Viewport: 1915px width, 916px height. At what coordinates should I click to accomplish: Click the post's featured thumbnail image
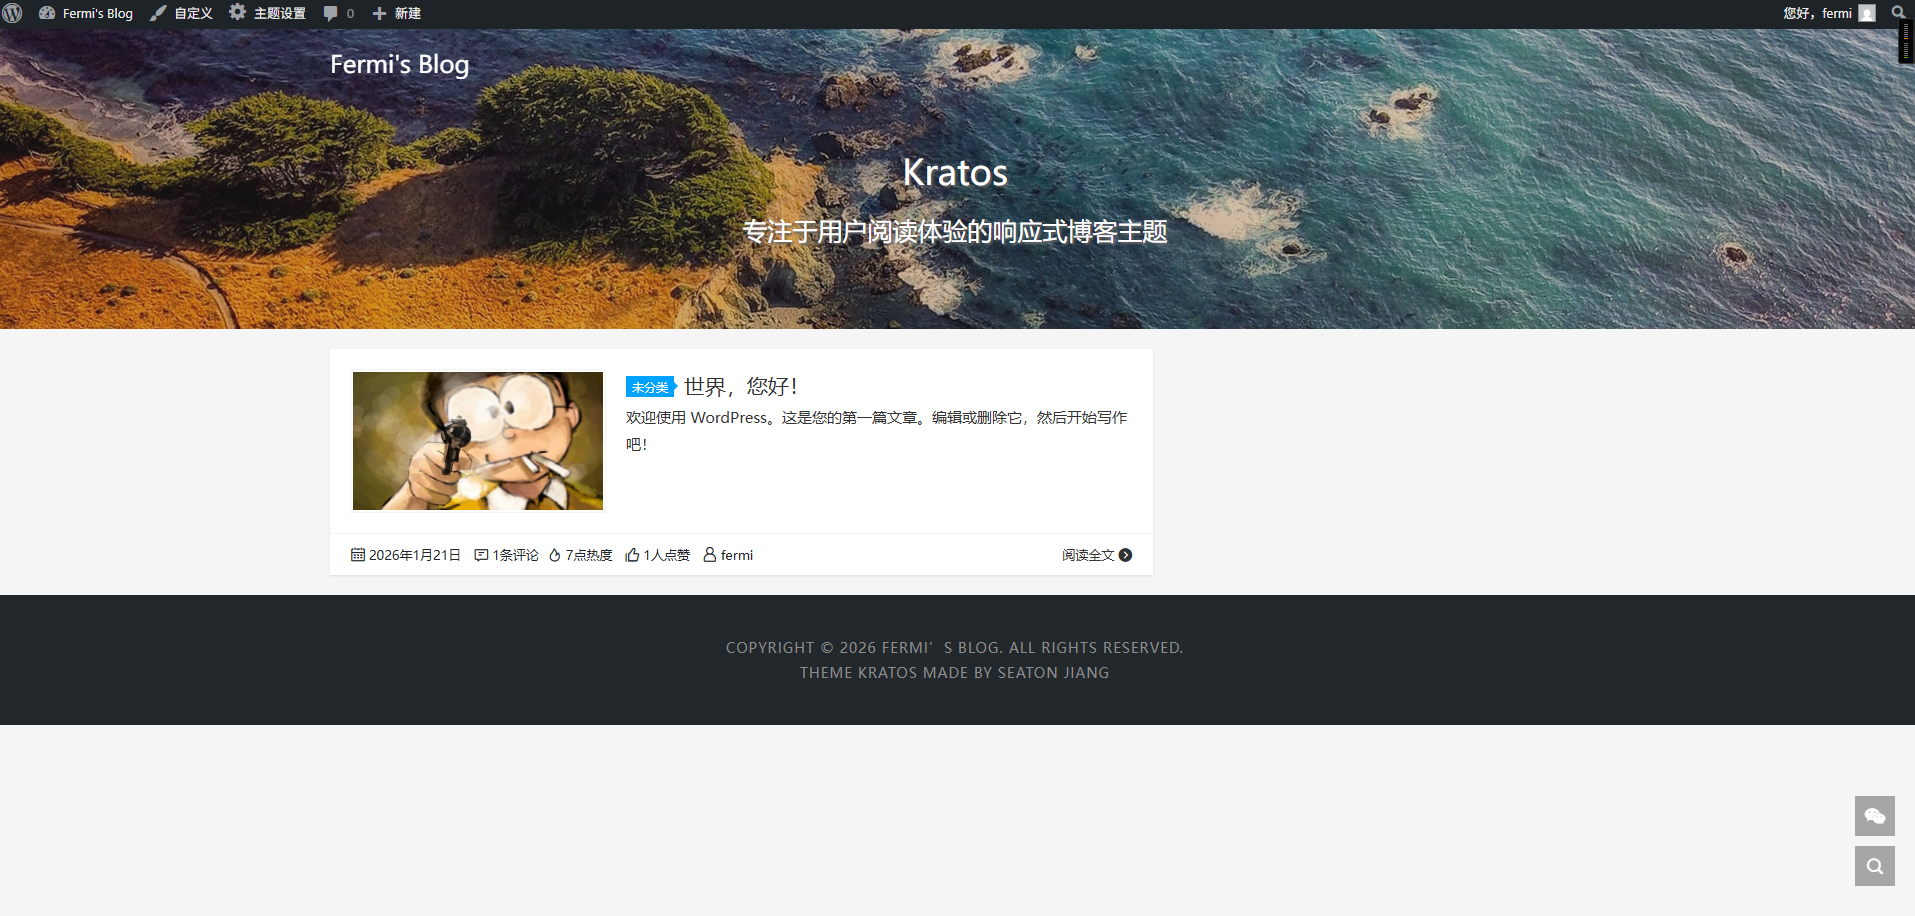478,441
